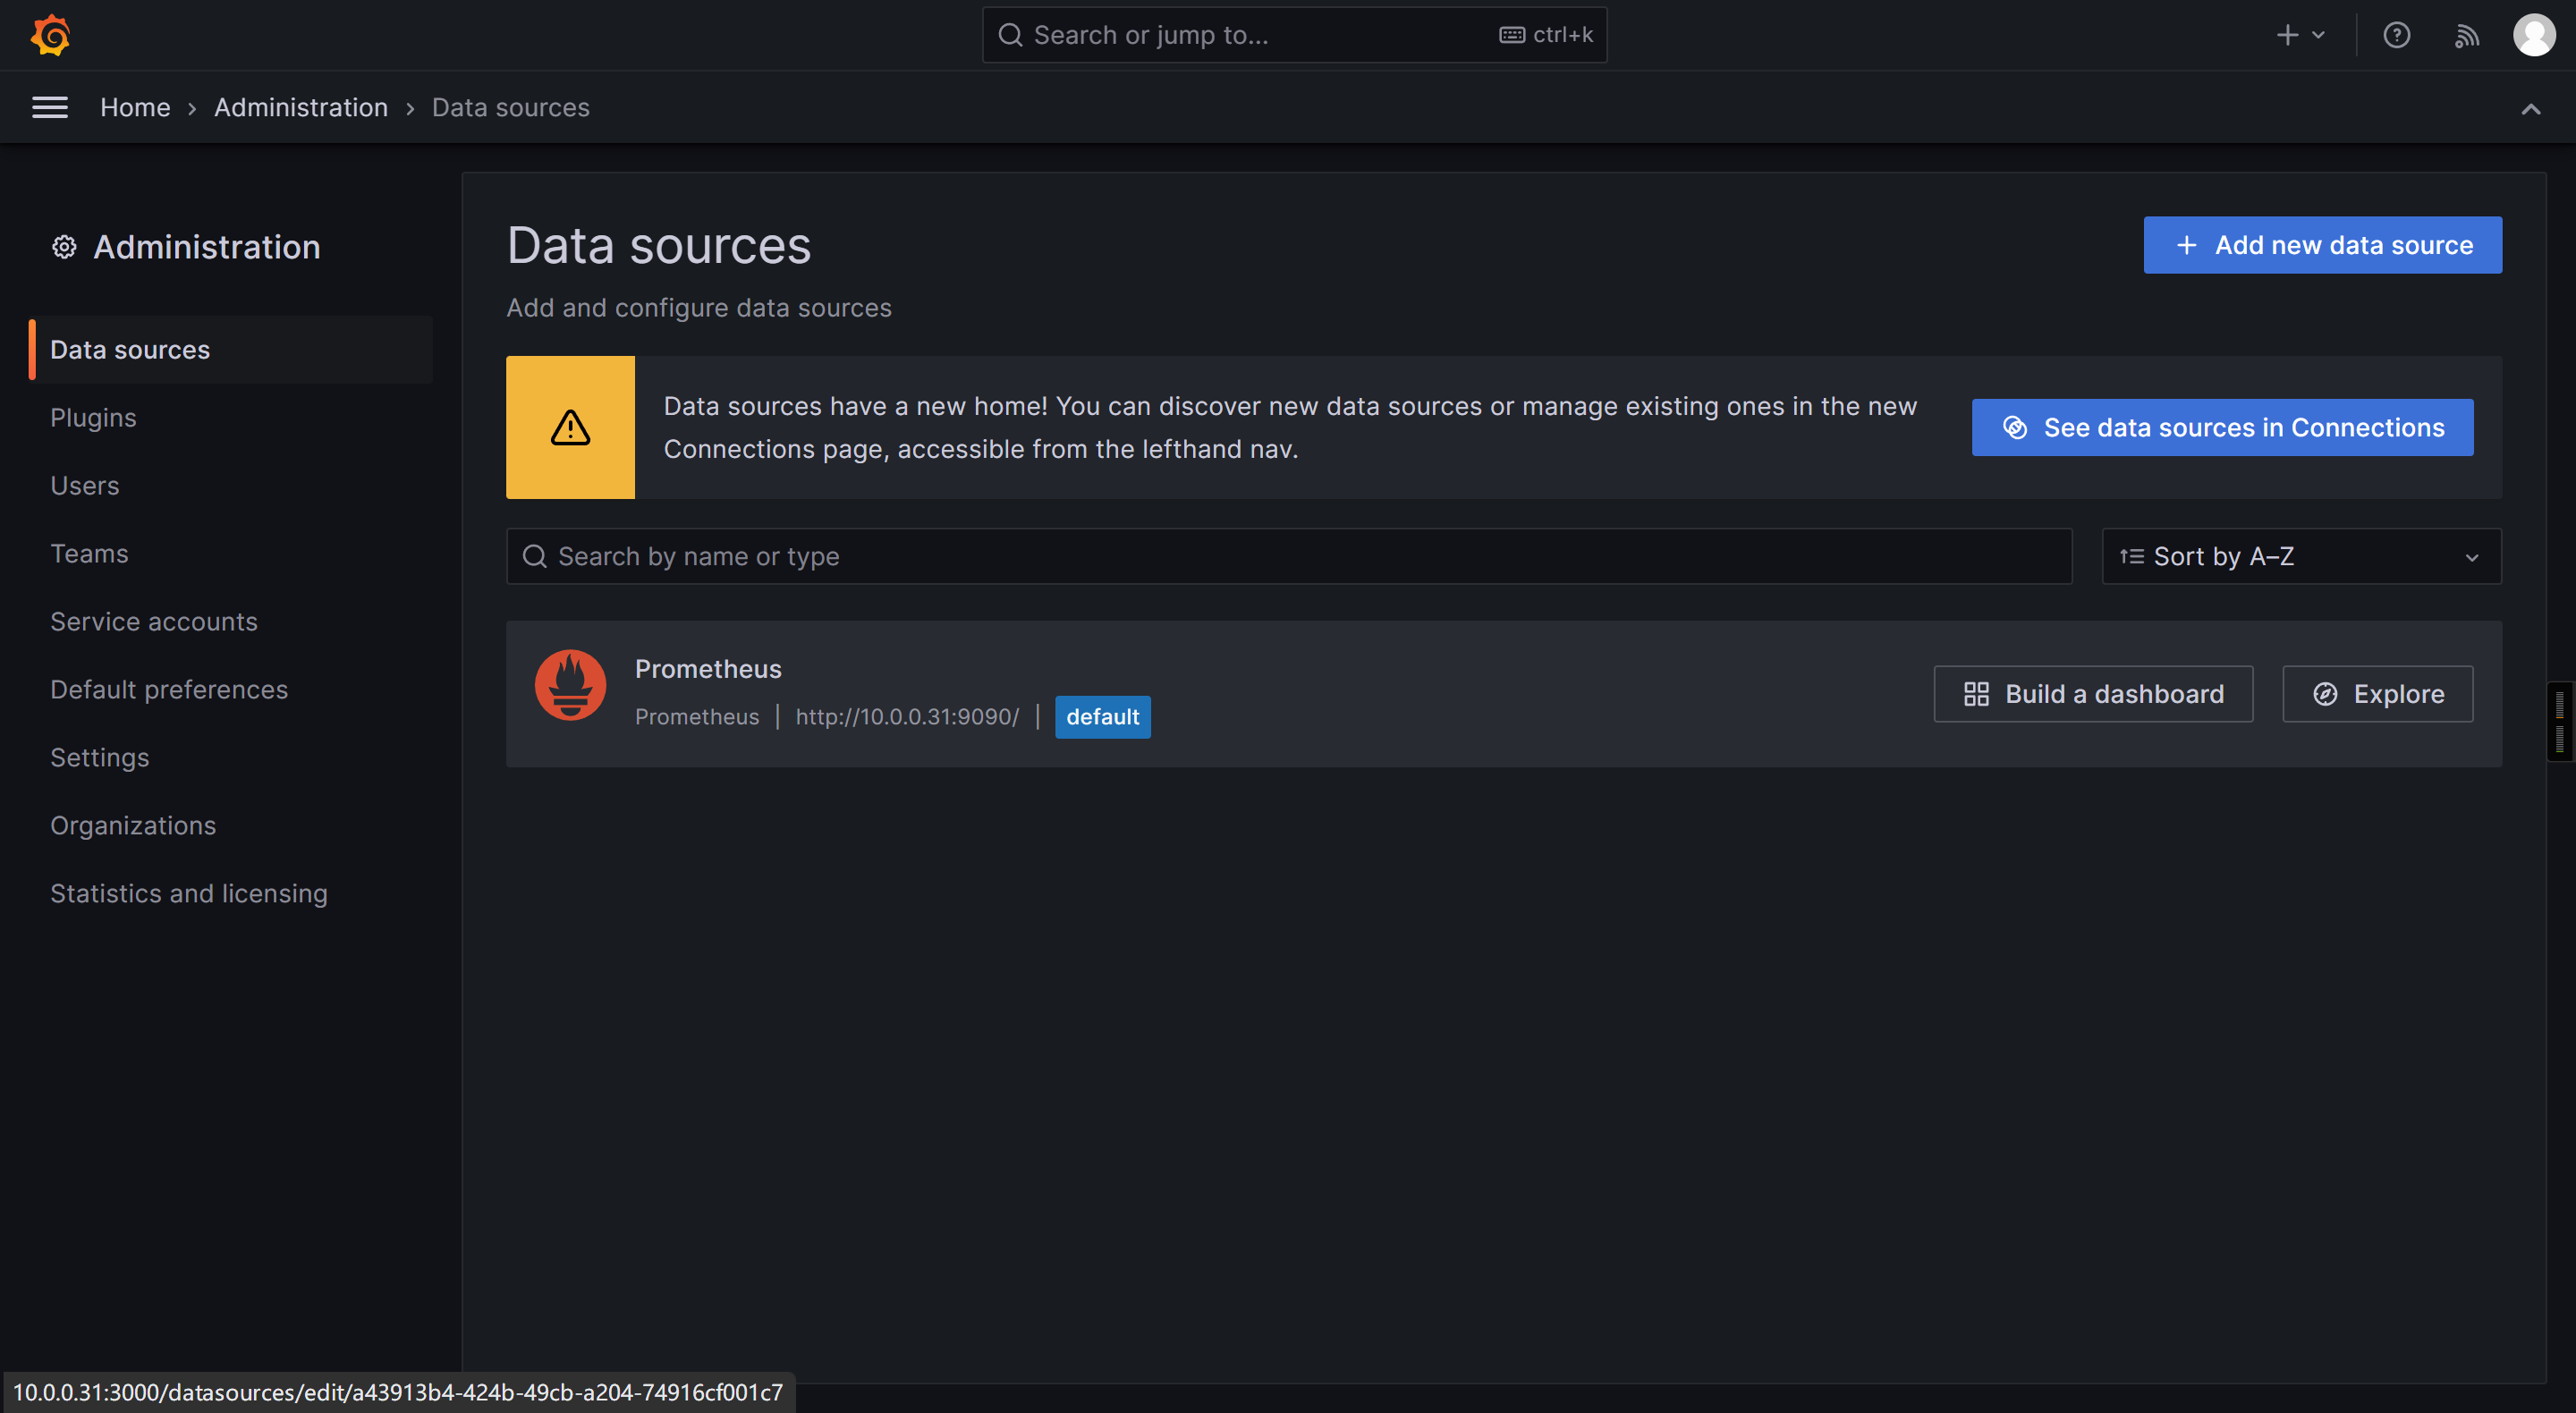Open the Sort by A–Z dropdown
The image size is (2576, 1413).
tap(2300, 556)
